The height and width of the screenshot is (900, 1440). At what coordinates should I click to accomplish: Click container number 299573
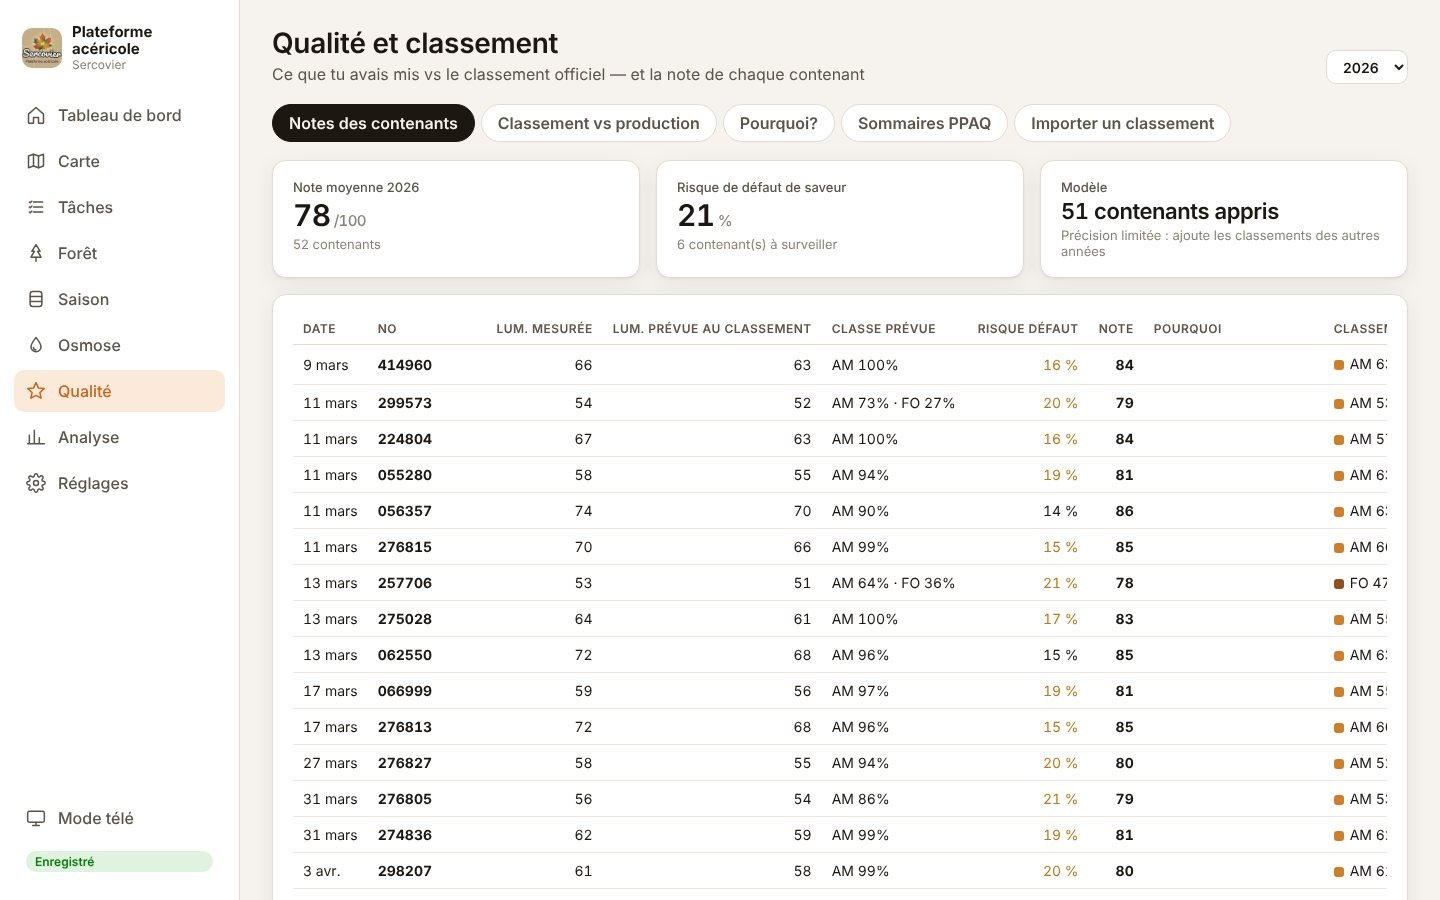(x=405, y=403)
